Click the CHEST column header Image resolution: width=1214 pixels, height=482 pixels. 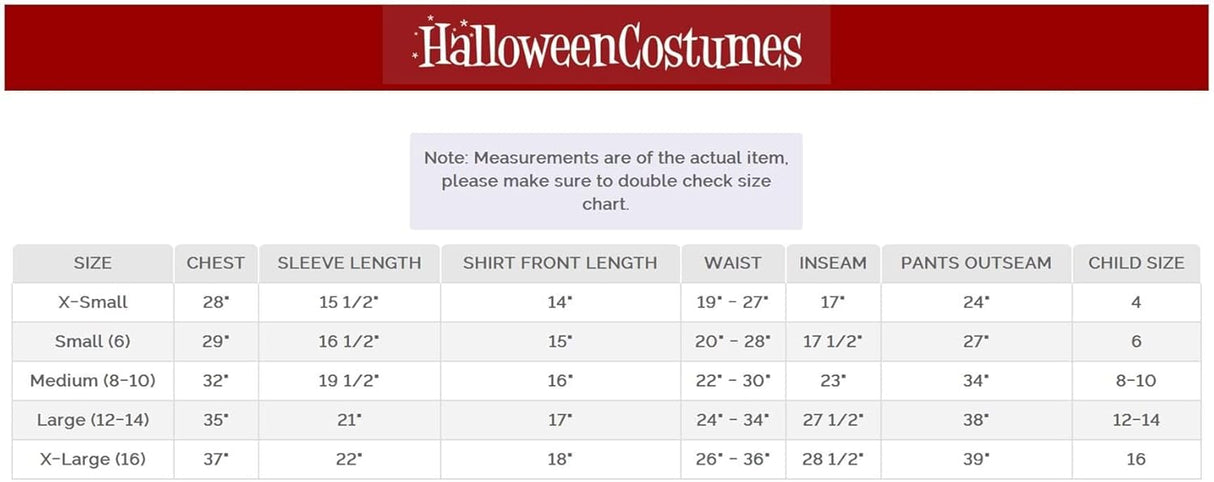pos(216,263)
